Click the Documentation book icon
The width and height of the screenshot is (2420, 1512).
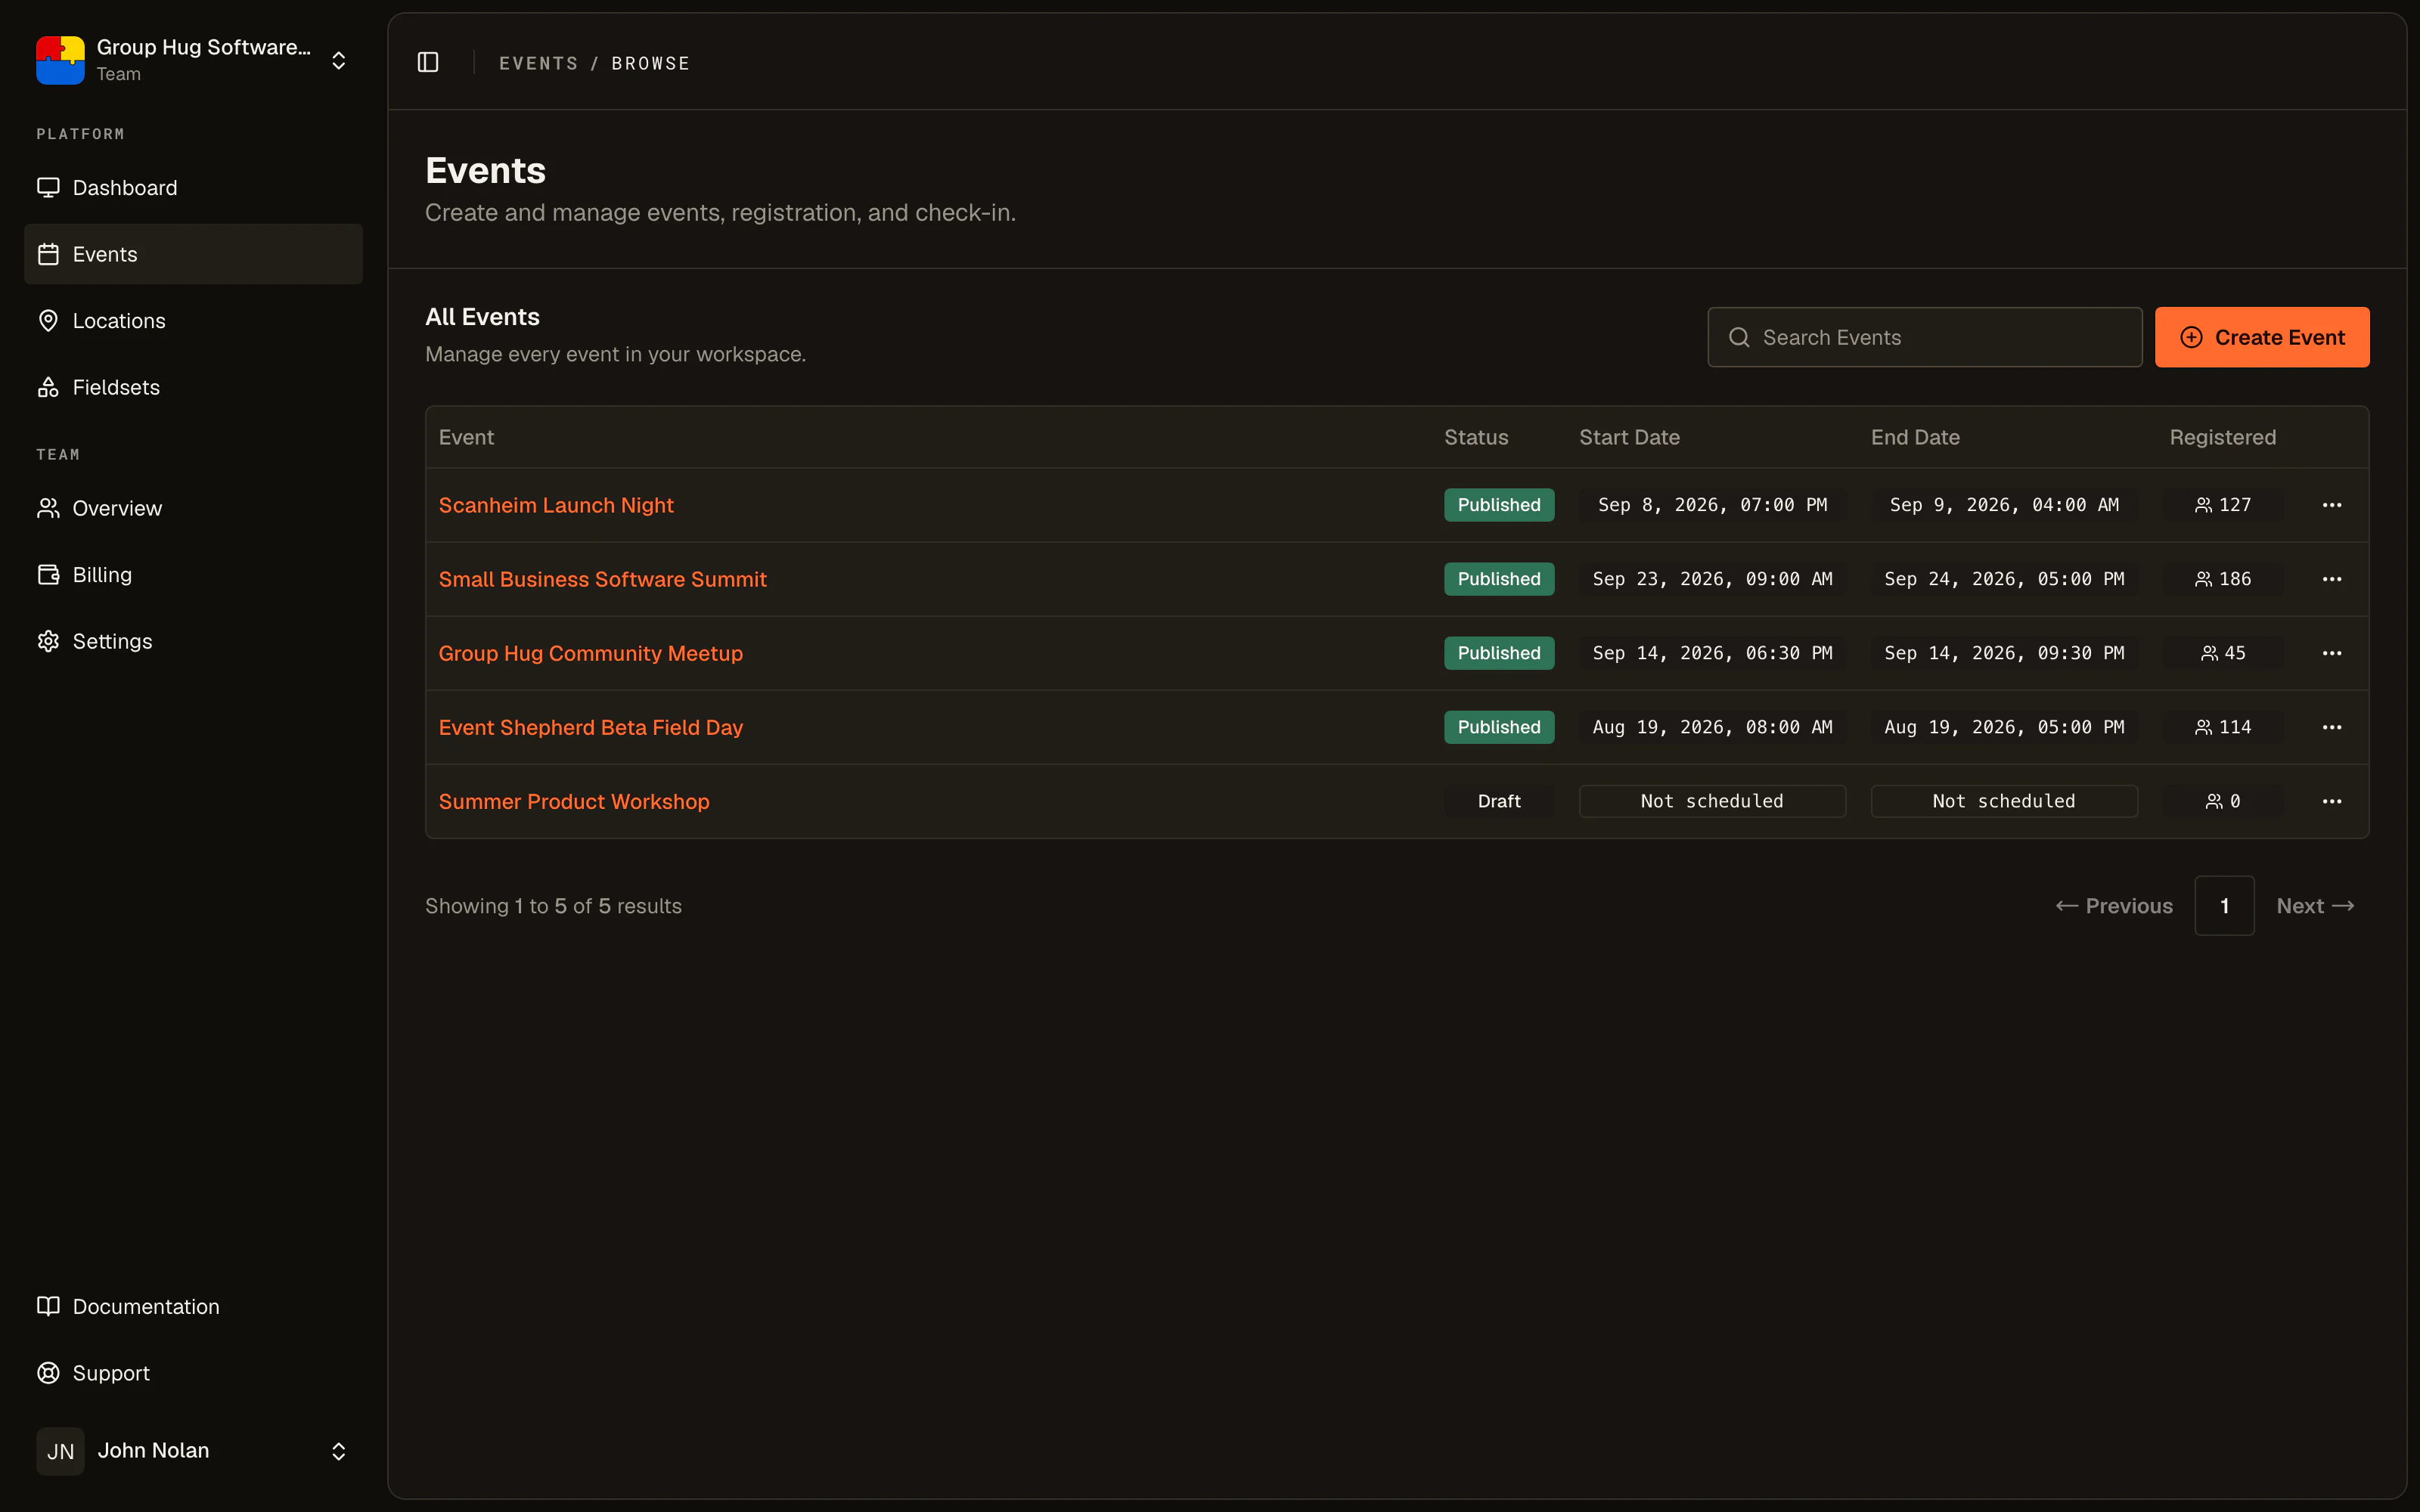[48, 1306]
